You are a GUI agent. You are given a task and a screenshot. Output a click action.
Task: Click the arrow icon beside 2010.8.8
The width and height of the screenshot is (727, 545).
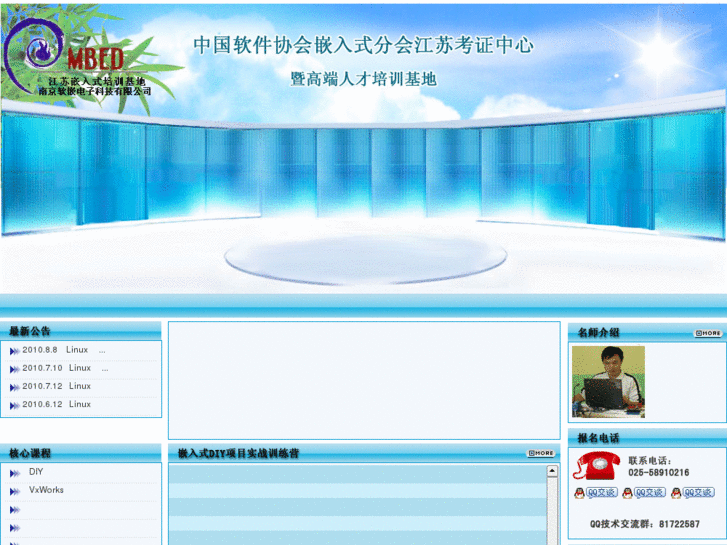click(14, 352)
